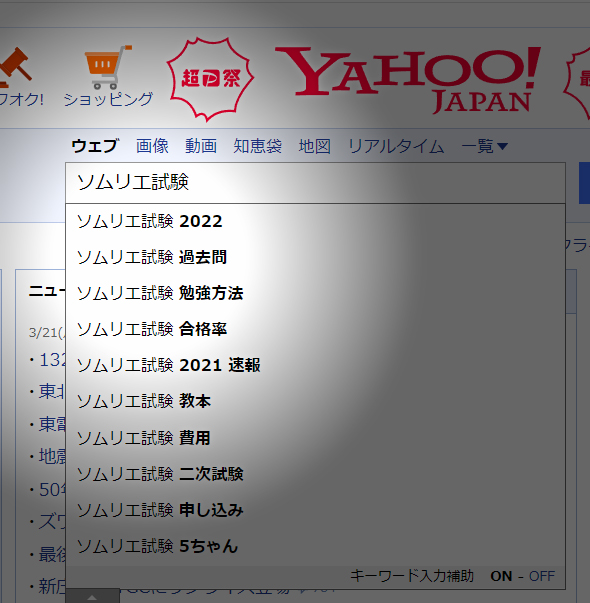Open the 知恵袋 search tab
The image size is (590, 603).
(x=257, y=146)
